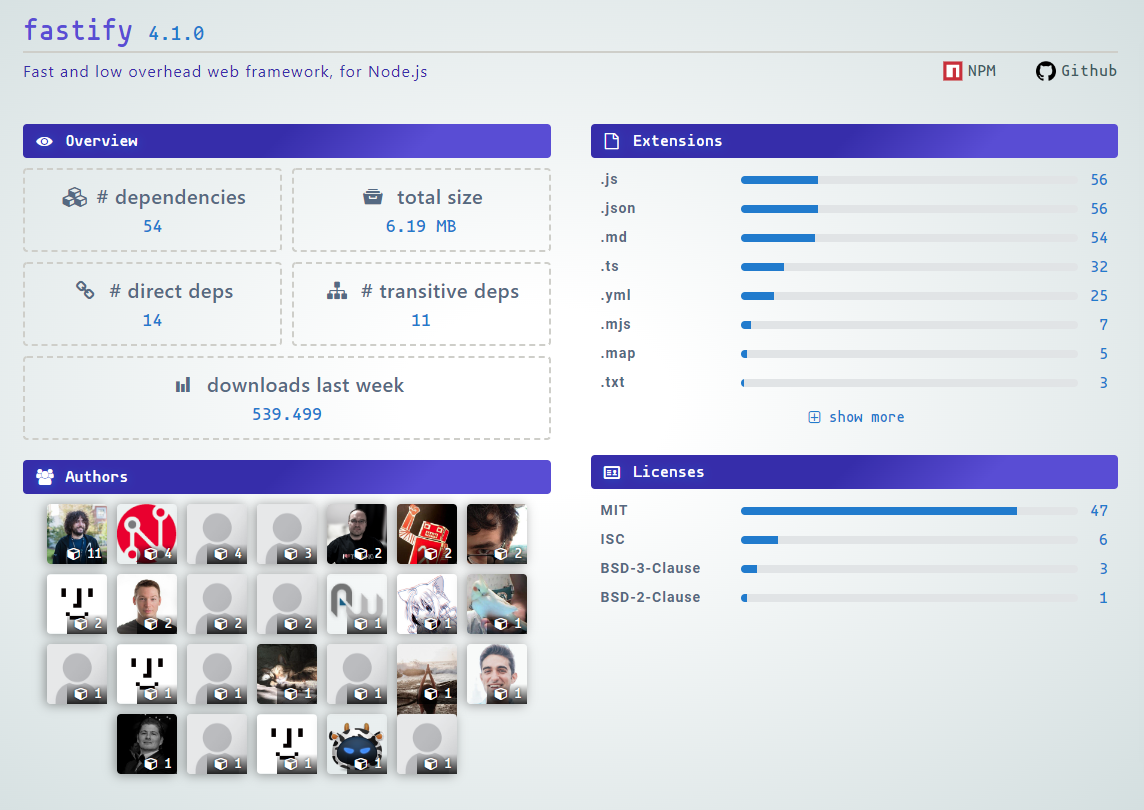Screen dimensions: 1144x810
Task: Open the Authors section header
Action: [287, 477]
